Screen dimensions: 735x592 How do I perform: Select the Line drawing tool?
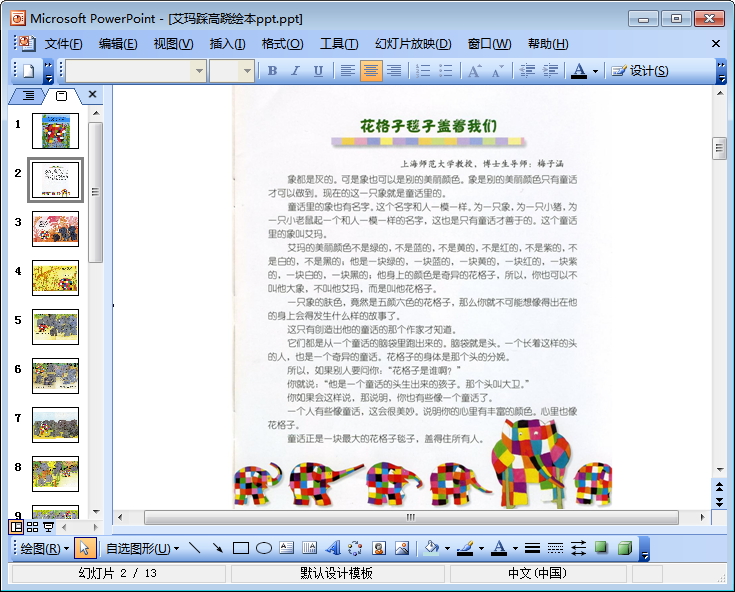(x=194, y=547)
